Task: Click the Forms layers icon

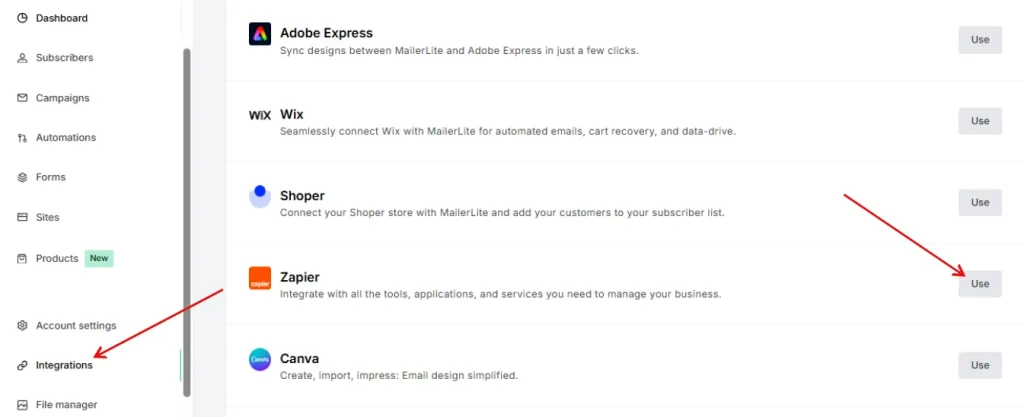Action: point(22,178)
